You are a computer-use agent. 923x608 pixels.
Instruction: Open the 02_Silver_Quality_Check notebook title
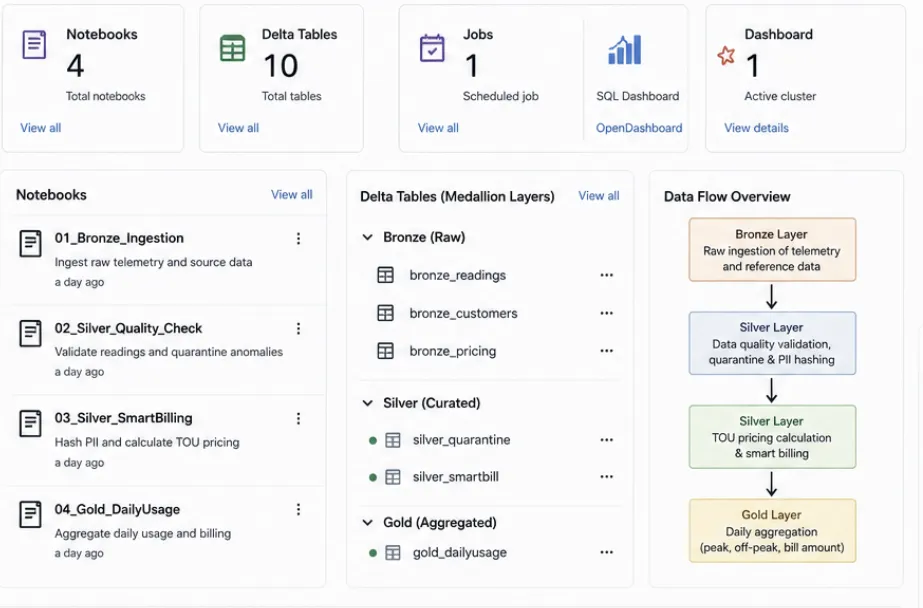128,328
